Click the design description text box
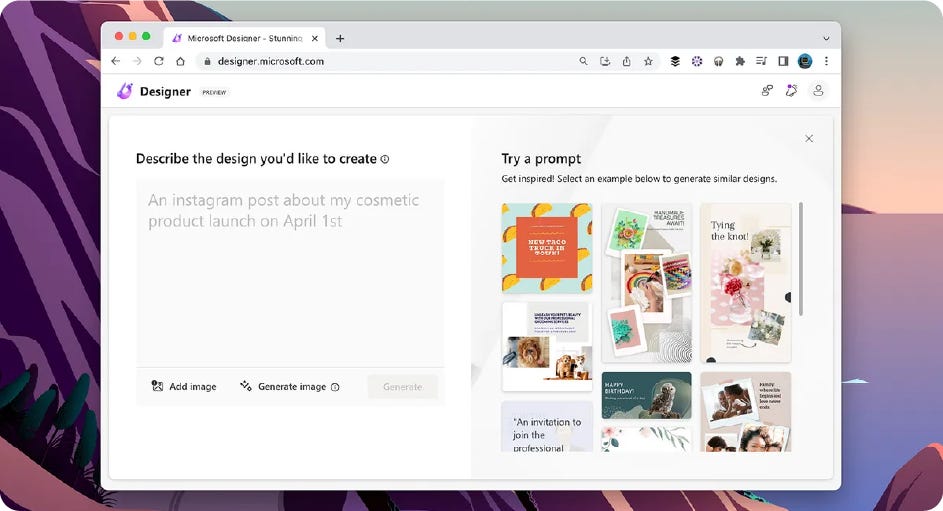Viewport: 943px width, 511px height. (x=290, y=274)
